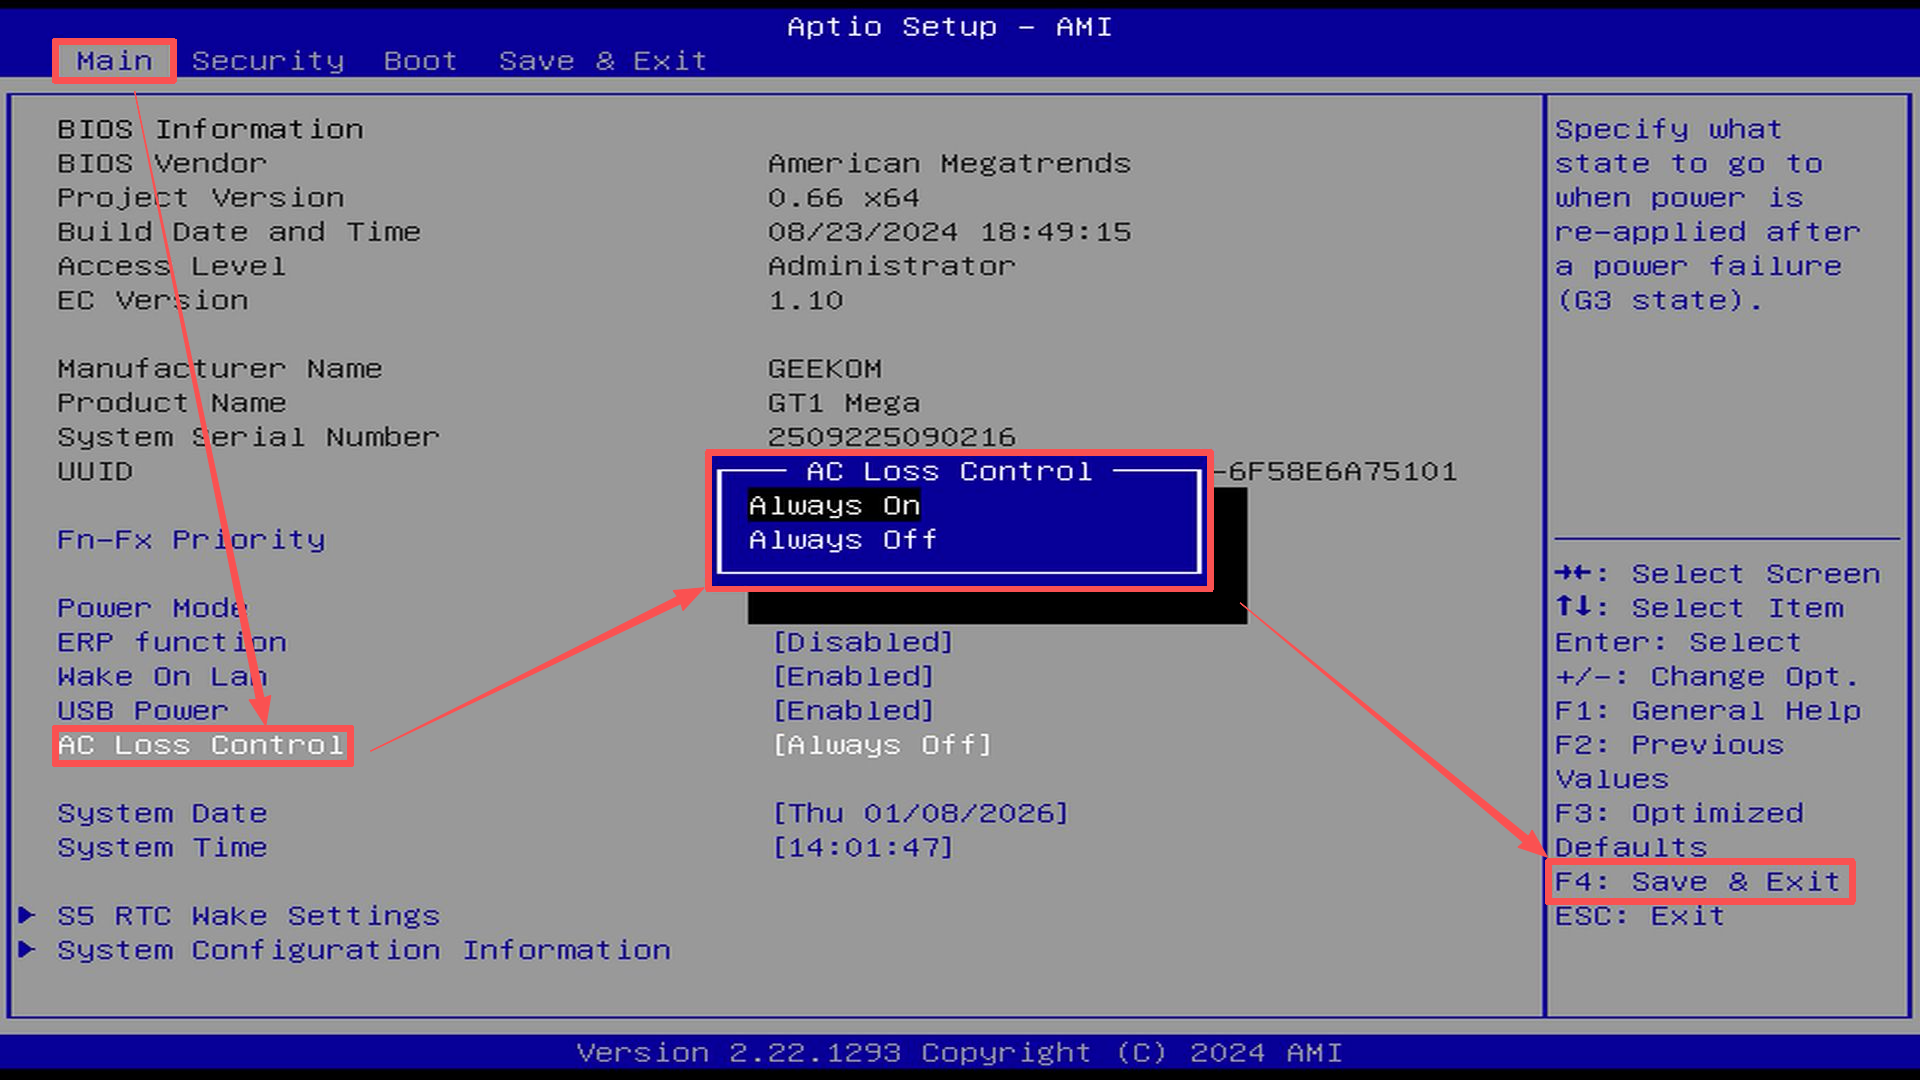Switch to the Security tab

click(268, 61)
